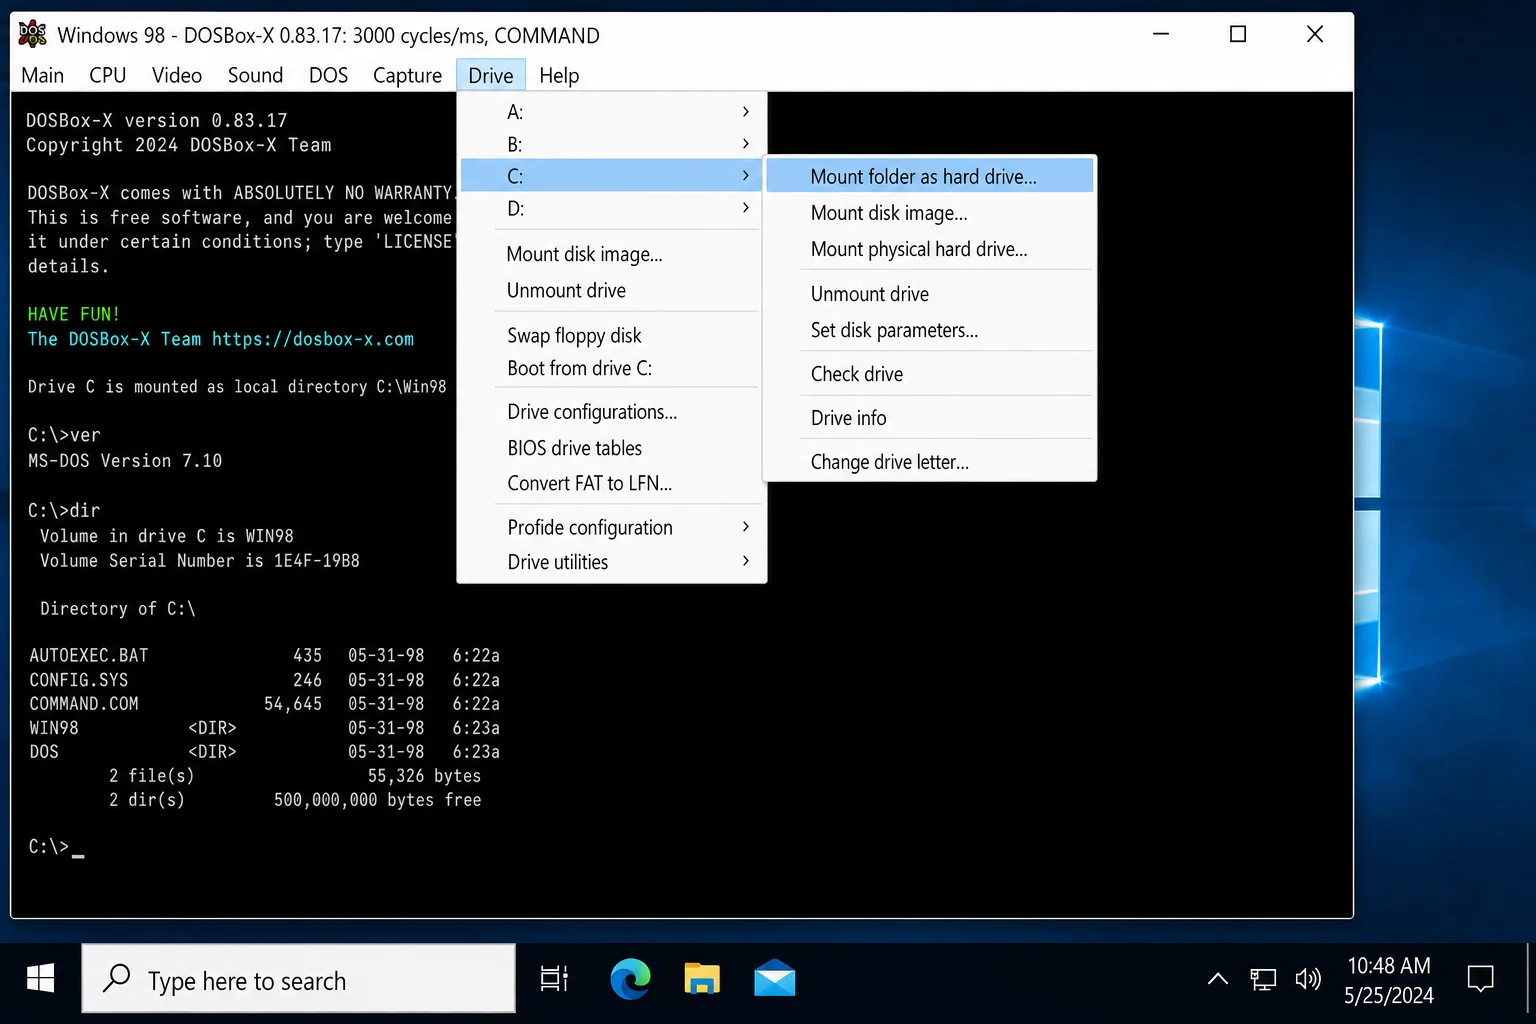
Task: Select Change drive letter
Action: pos(930,462)
